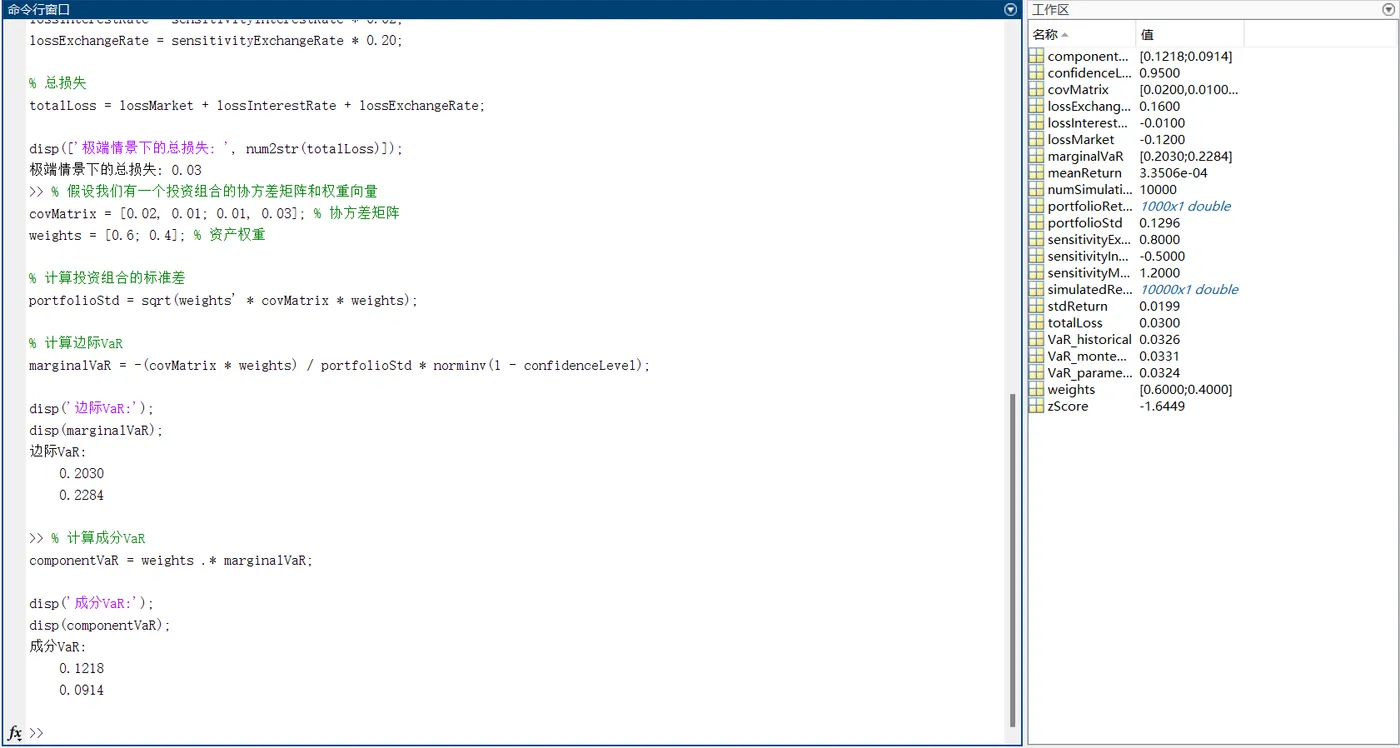
Task: Click the sensitivityEx... variable icon
Action: [1037, 240]
